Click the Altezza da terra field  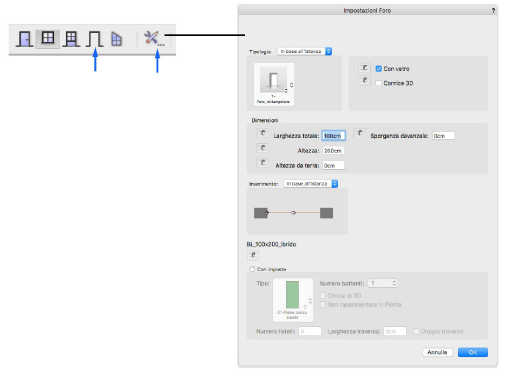(x=333, y=165)
